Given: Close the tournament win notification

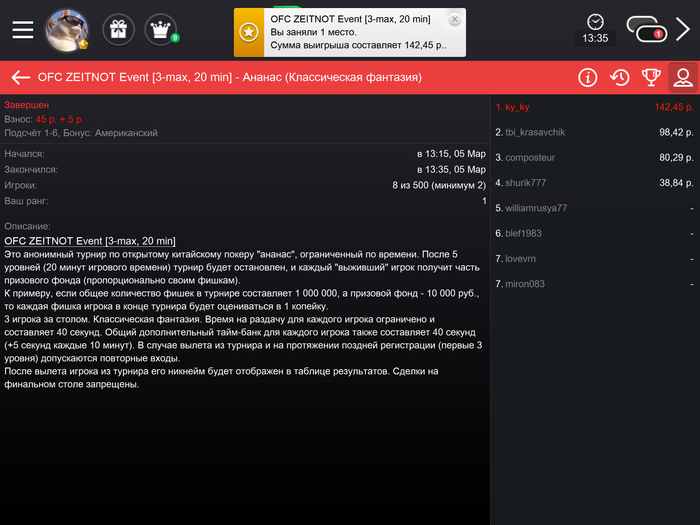Looking at the screenshot, I should (x=454, y=19).
